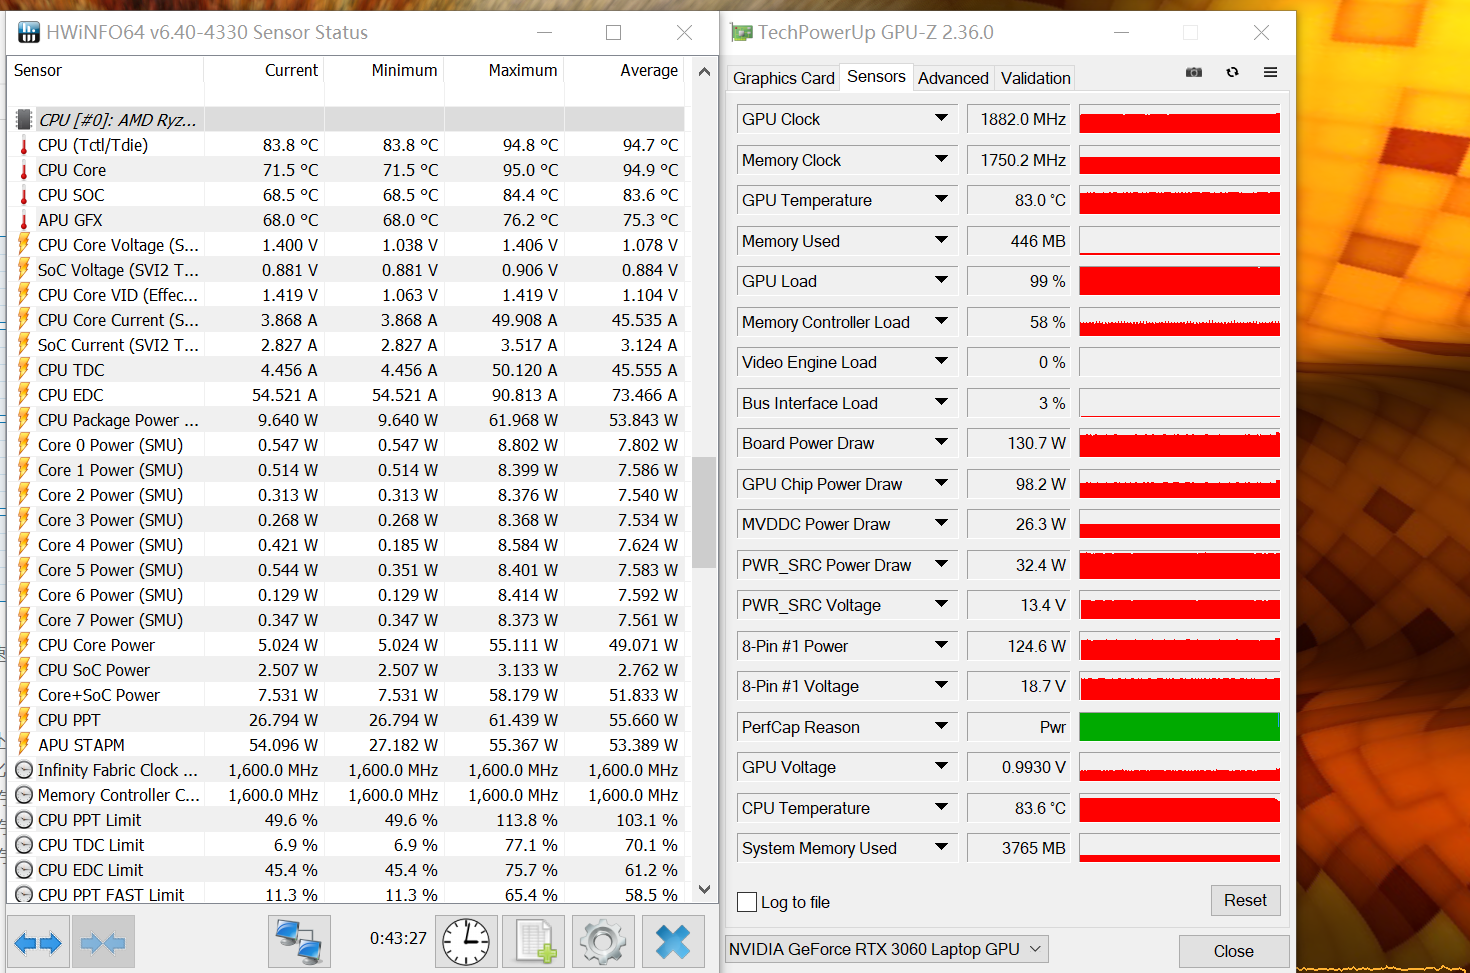Open the 8-Pin #1 Power dropdown
This screenshot has width=1470, height=973.
[941, 646]
